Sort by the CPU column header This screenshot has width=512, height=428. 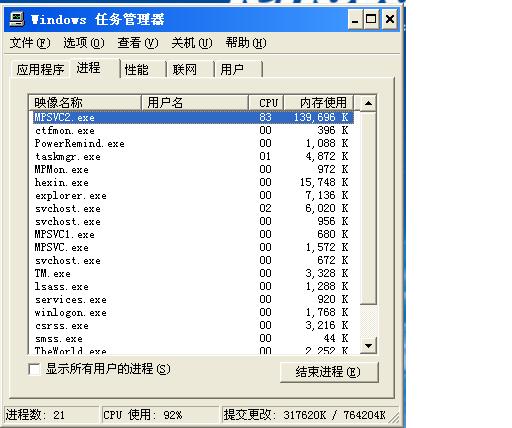pos(266,103)
